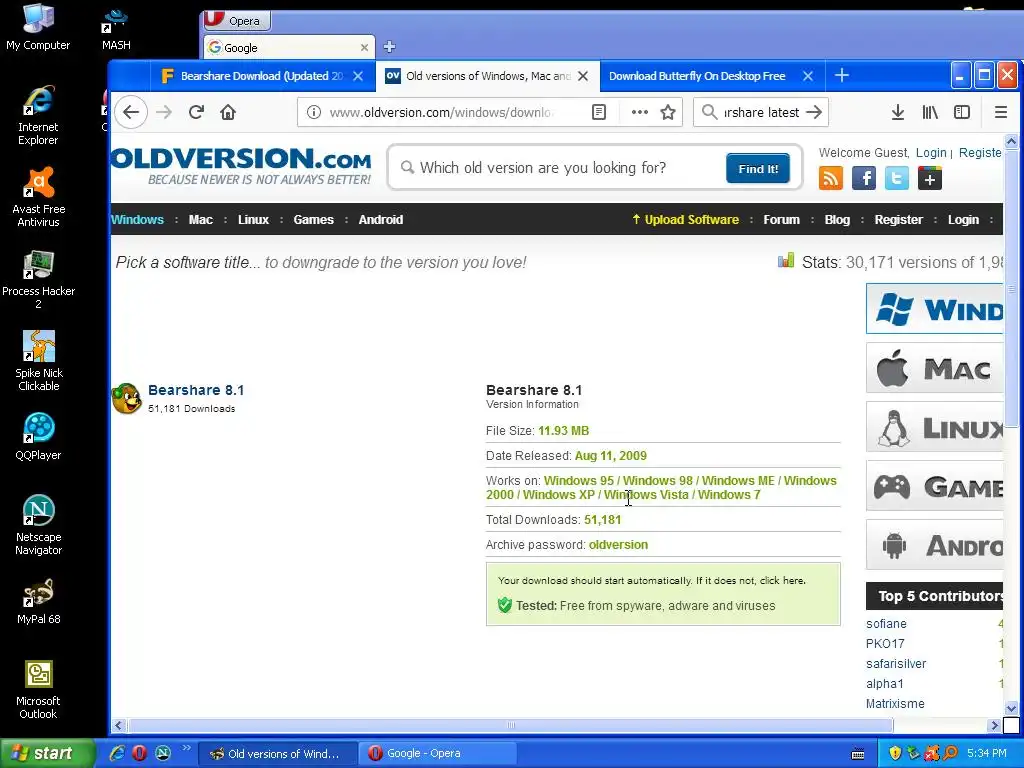Show site information icon in address bar
The height and width of the screenshot is (768, 1024).
point(313,112)
